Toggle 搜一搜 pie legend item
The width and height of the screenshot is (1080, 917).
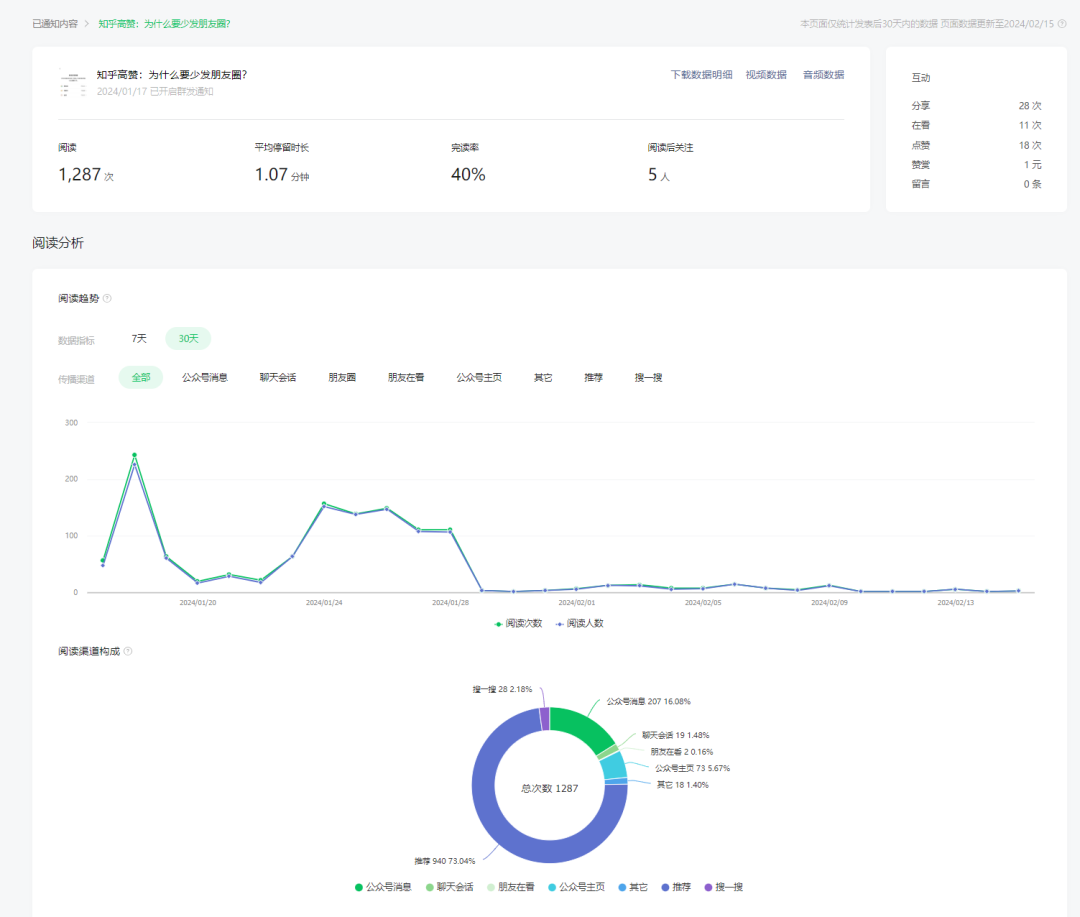click(x=724, y=887)
